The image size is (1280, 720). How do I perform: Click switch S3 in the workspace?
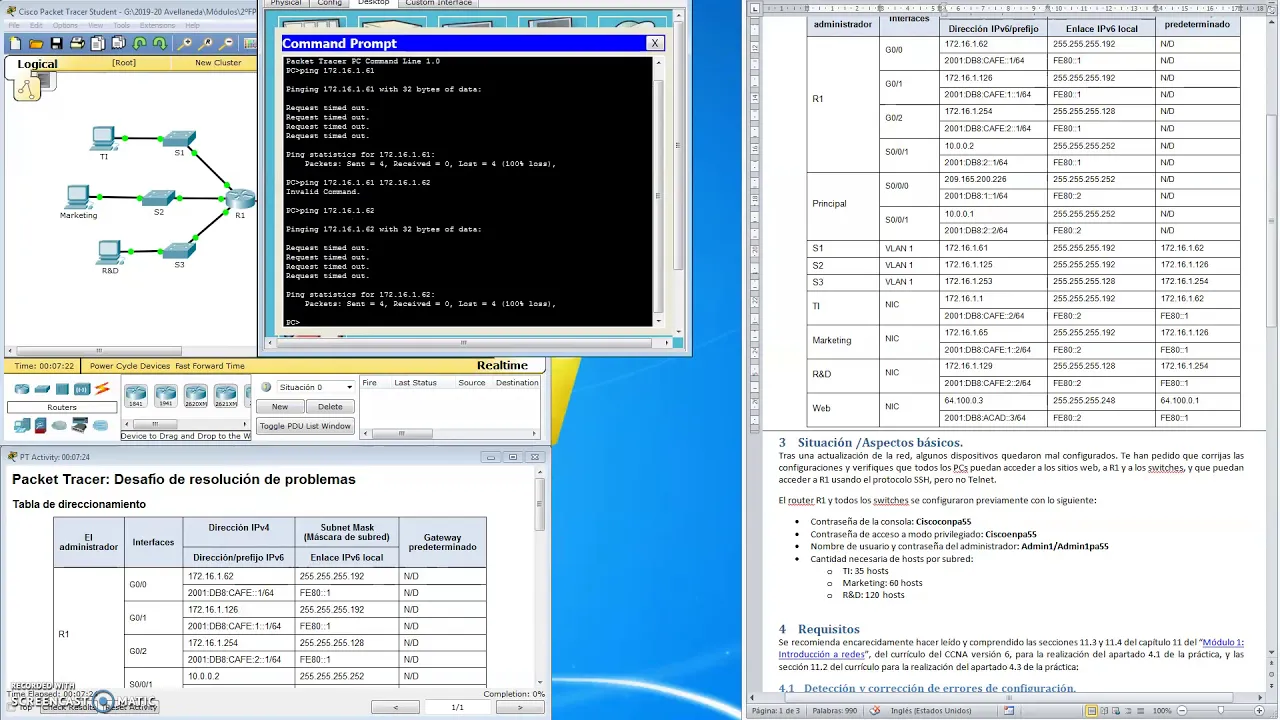tap(179, 249)
